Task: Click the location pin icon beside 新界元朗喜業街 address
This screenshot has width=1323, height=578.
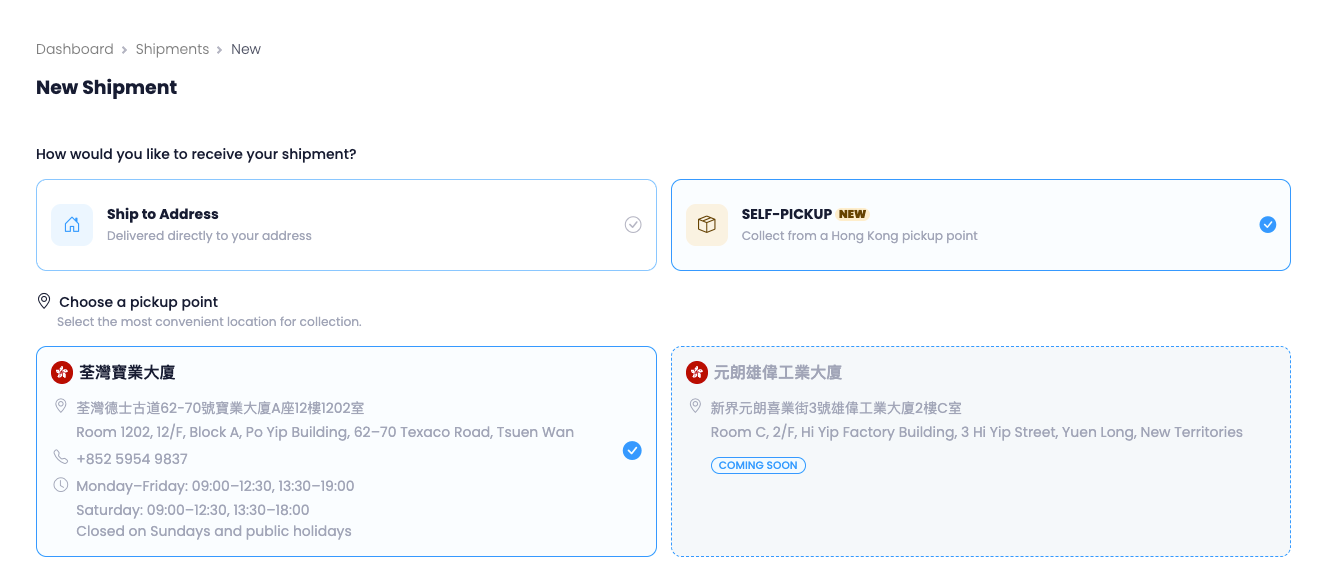Action: [696, 407]
